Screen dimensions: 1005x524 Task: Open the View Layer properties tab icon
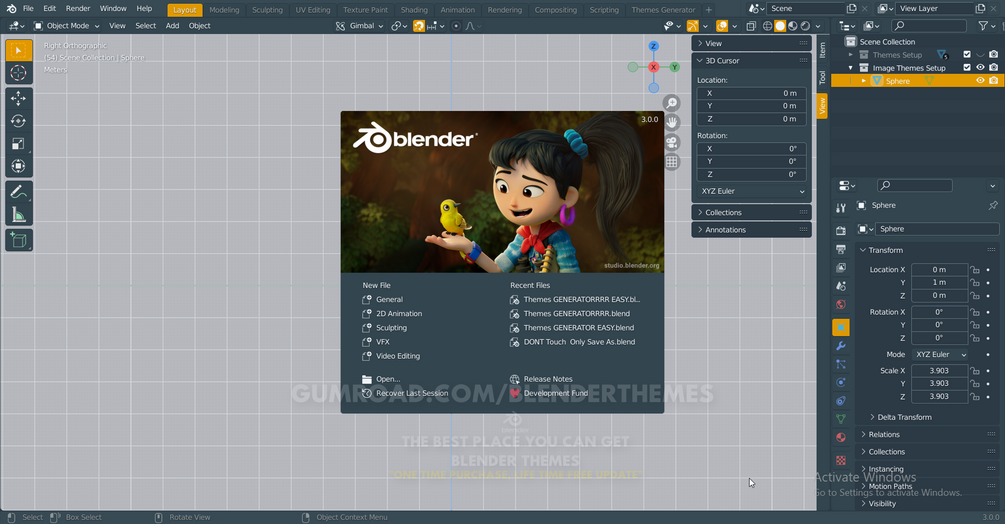point(841,267)
